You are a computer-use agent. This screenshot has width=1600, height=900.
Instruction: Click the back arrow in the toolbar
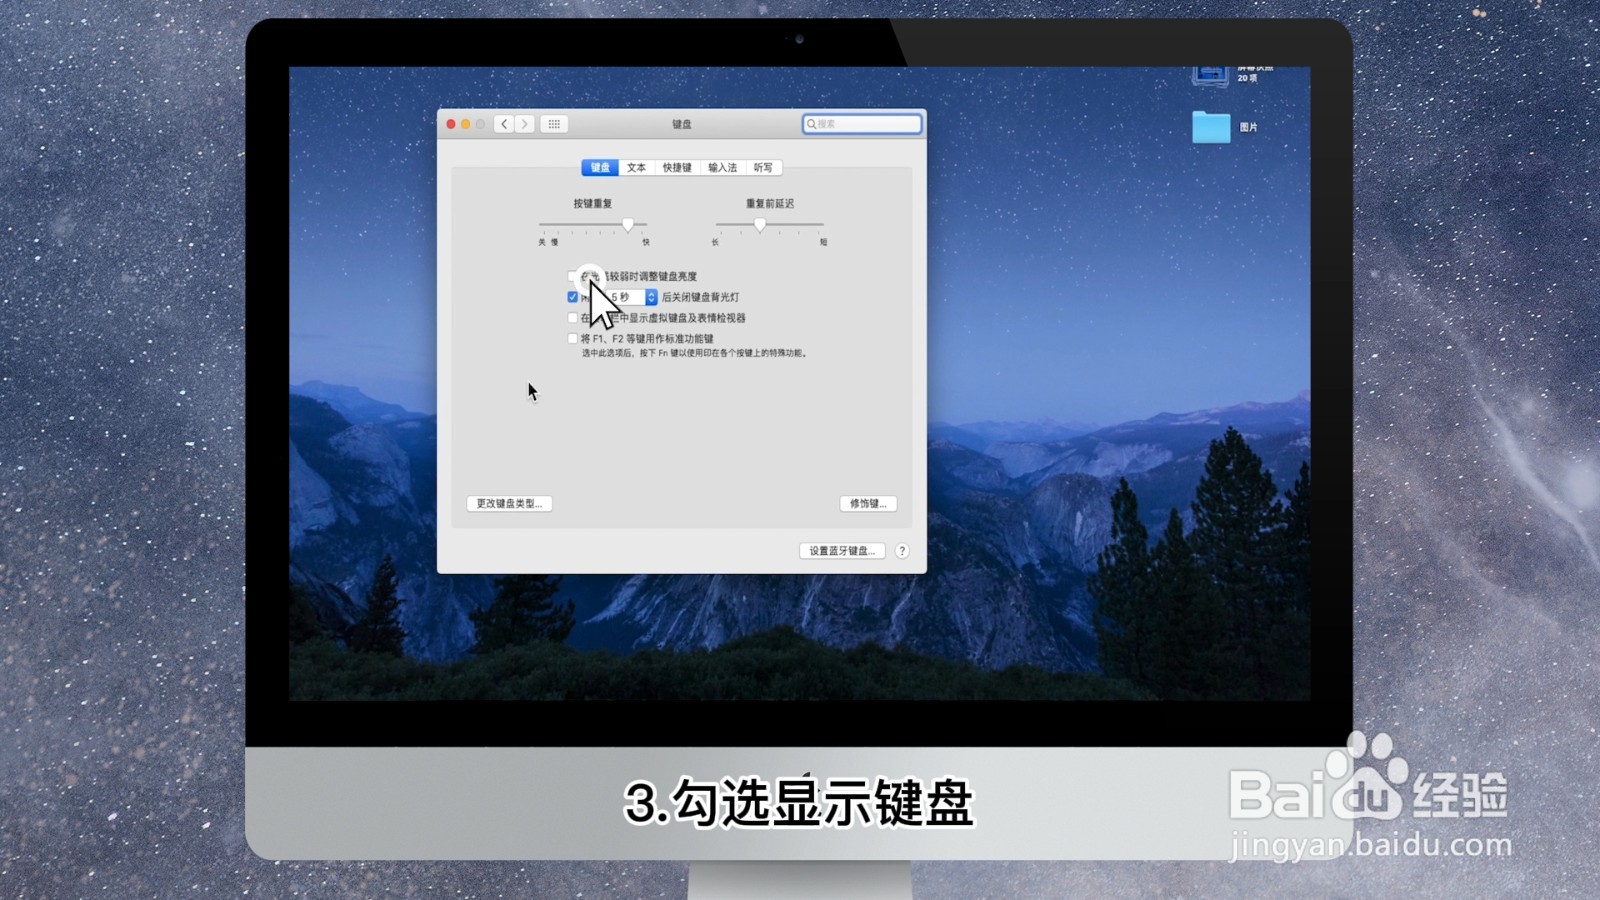(x=503, y=124)
